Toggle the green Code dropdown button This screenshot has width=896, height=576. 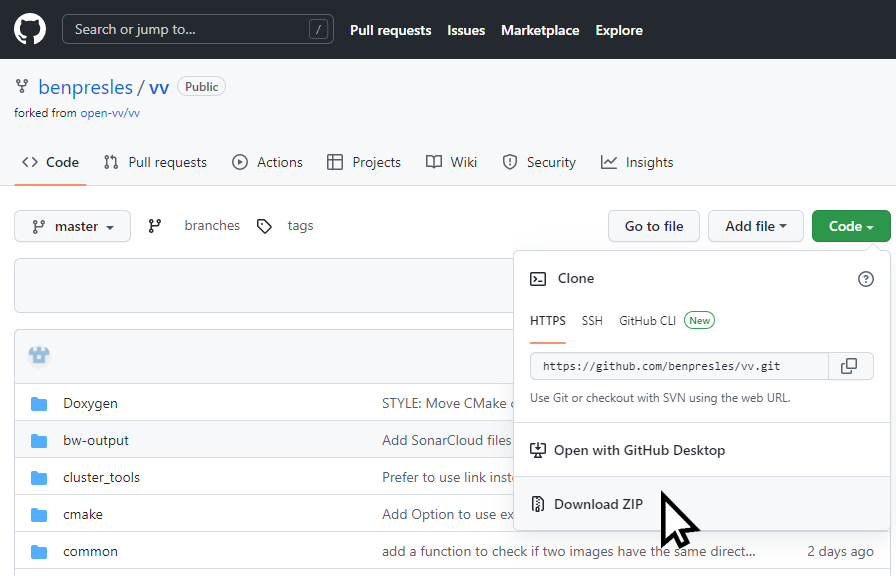(x=851, y=226)
